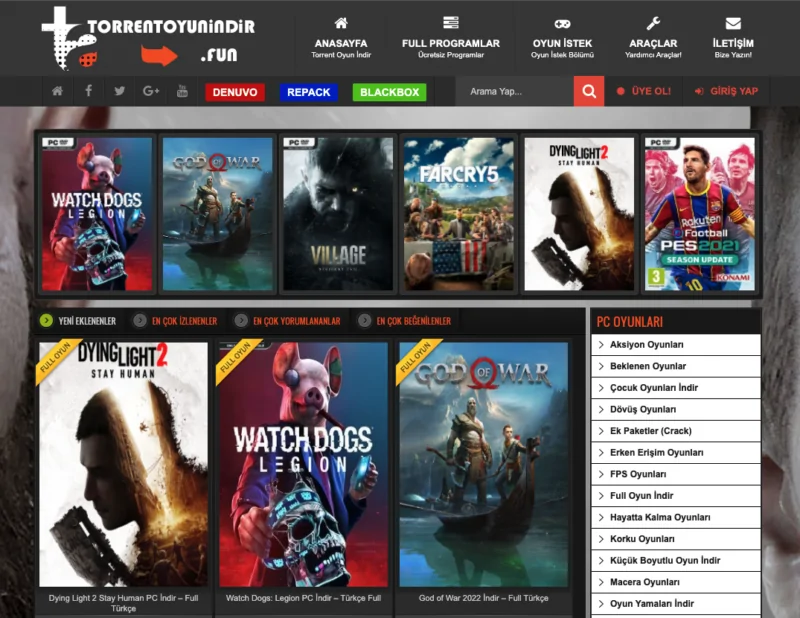Open Resident Evil Village slider thumbnail
Image resolution: width=800 pixels, height=618 pixels.
(x=338, y=214)
